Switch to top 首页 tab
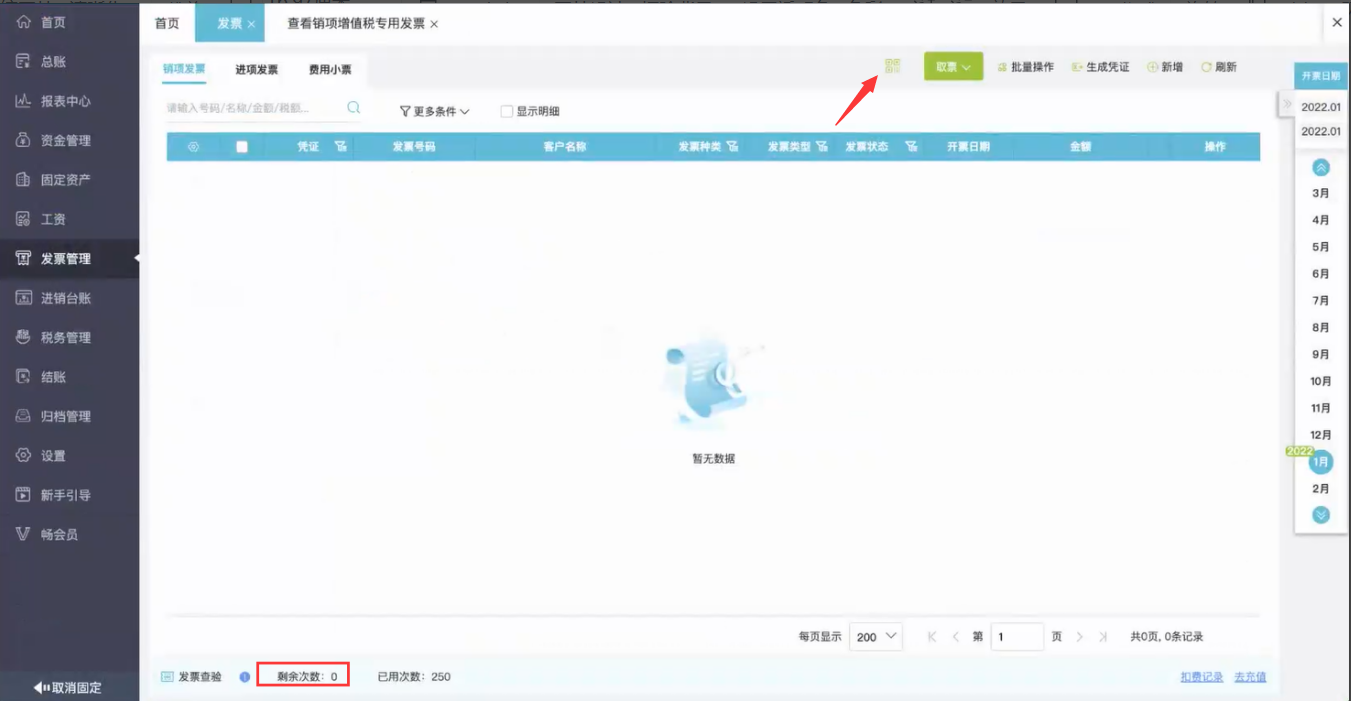The width and height of the screenshot is (1351, 701). (x=167, y=23)
